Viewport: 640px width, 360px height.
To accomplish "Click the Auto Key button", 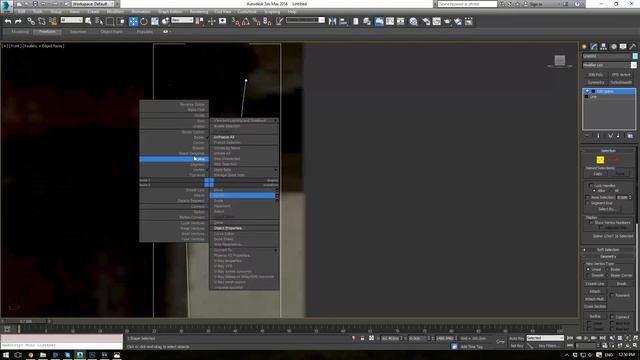I will point(516,338).
